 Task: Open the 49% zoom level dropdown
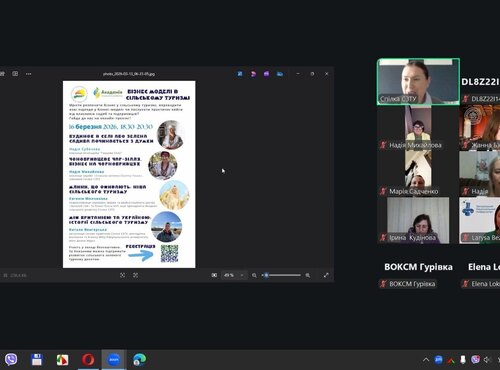coord(234,275)
